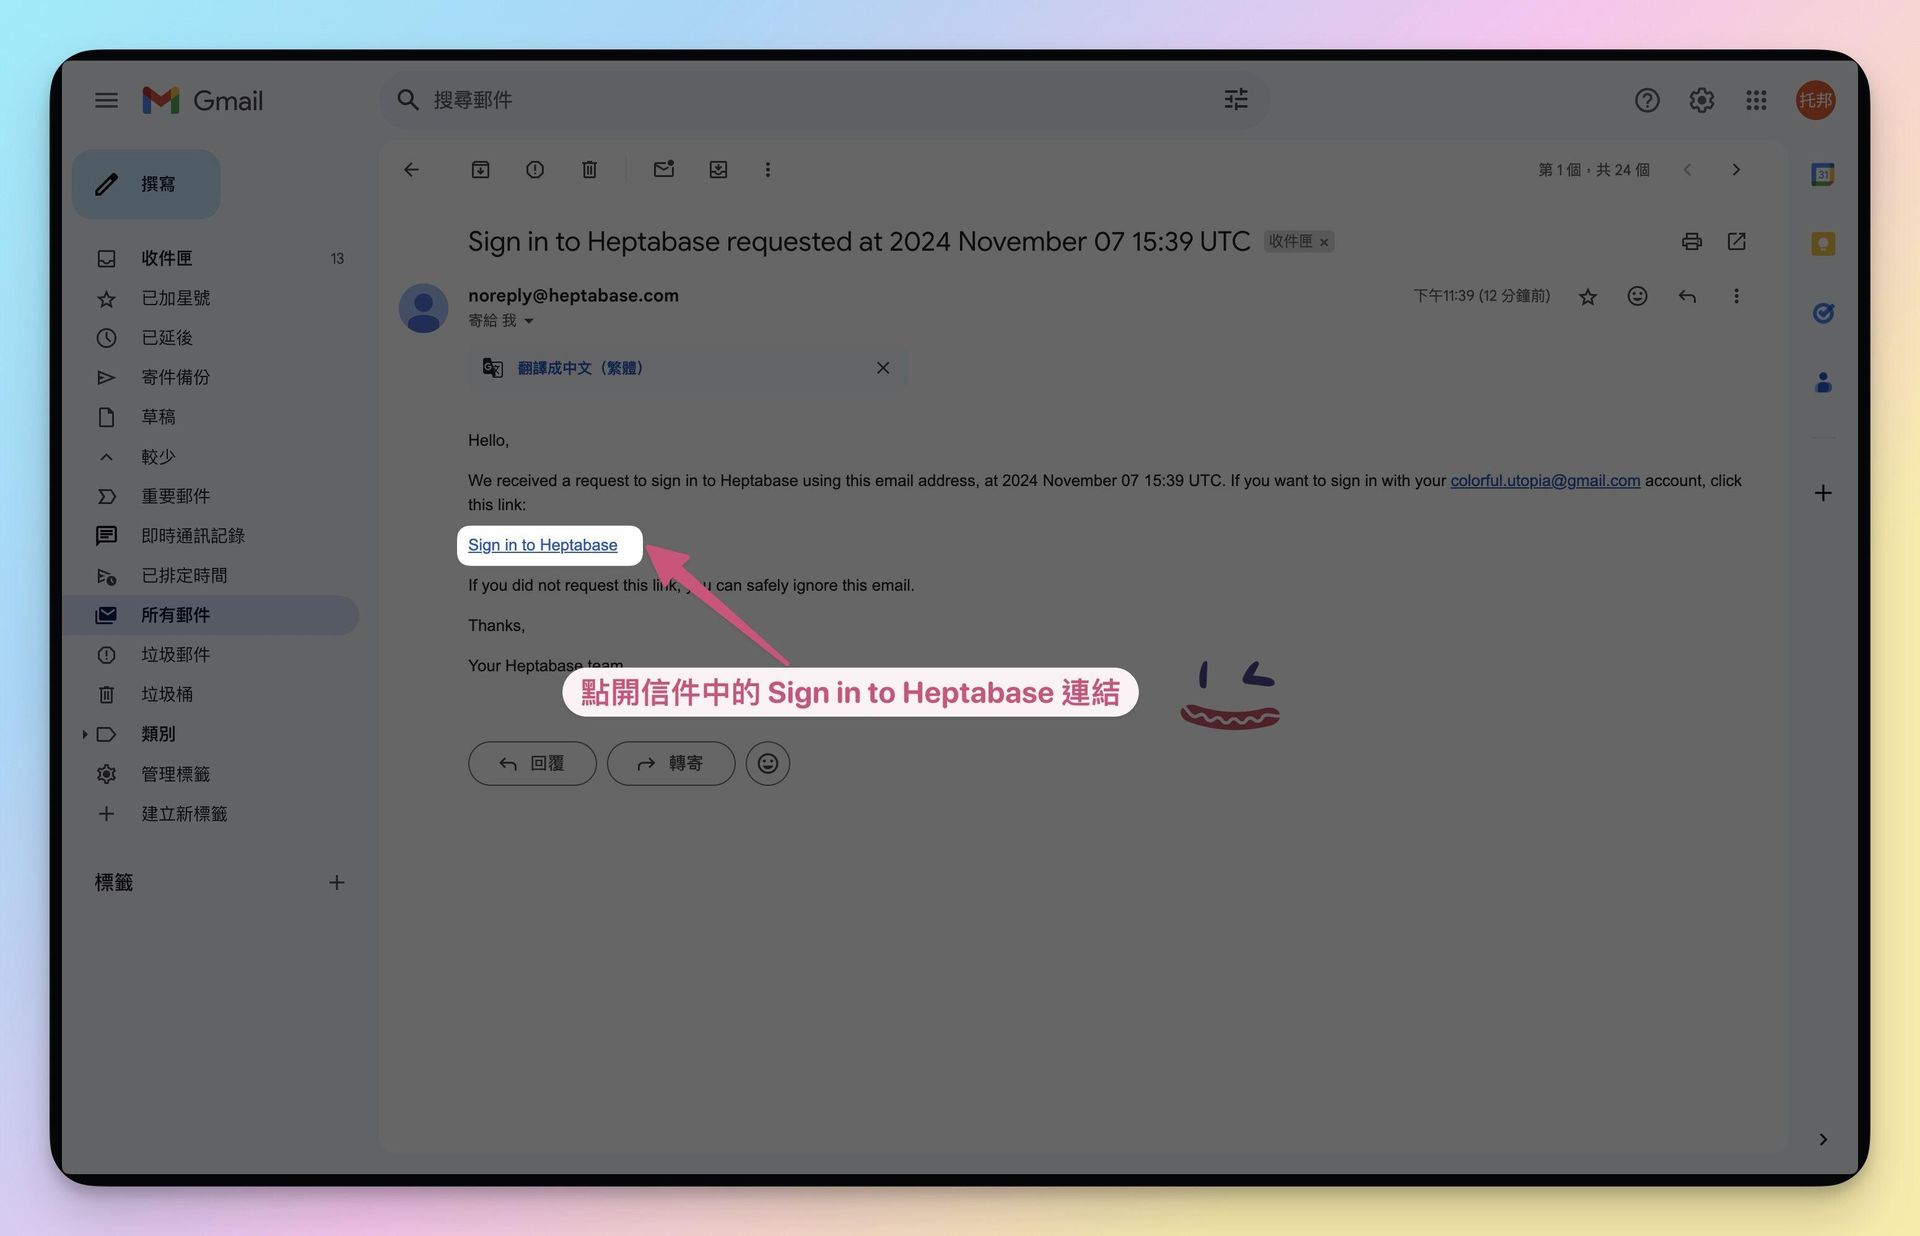Report this email as spam
1920x1236 pixels.
click(535, 170)
